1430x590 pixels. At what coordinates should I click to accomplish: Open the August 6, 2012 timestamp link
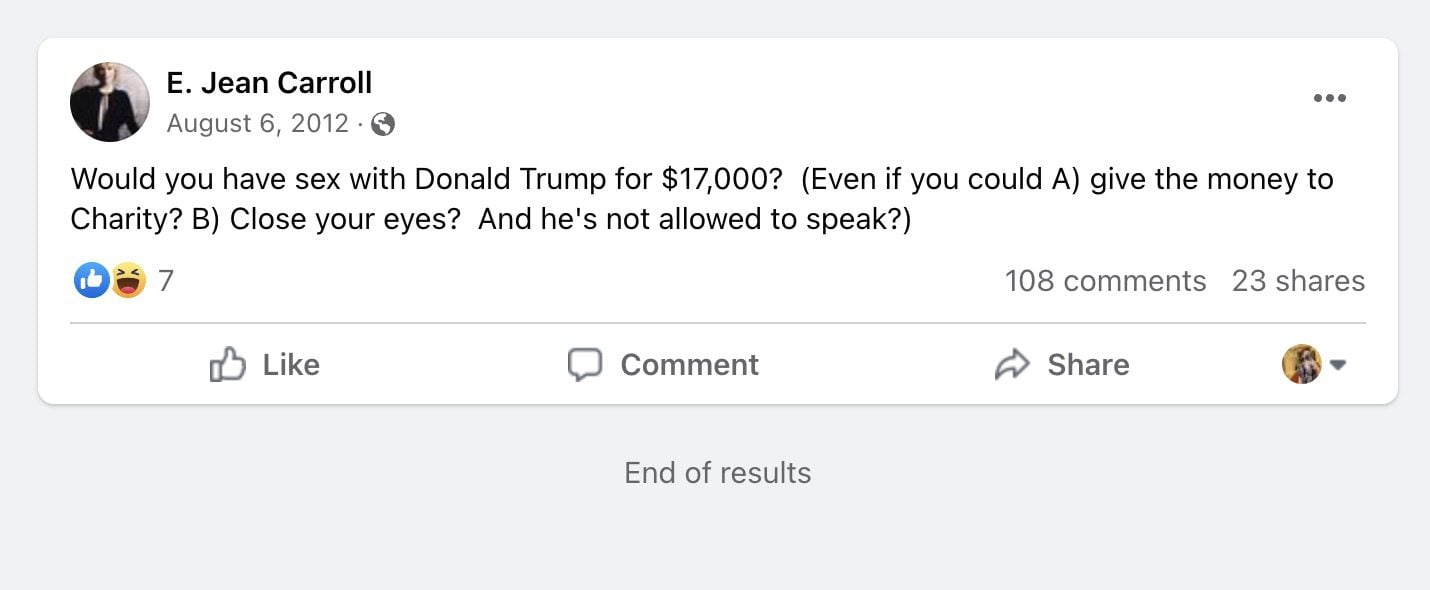pyautogui.click(x=258, y=124)
